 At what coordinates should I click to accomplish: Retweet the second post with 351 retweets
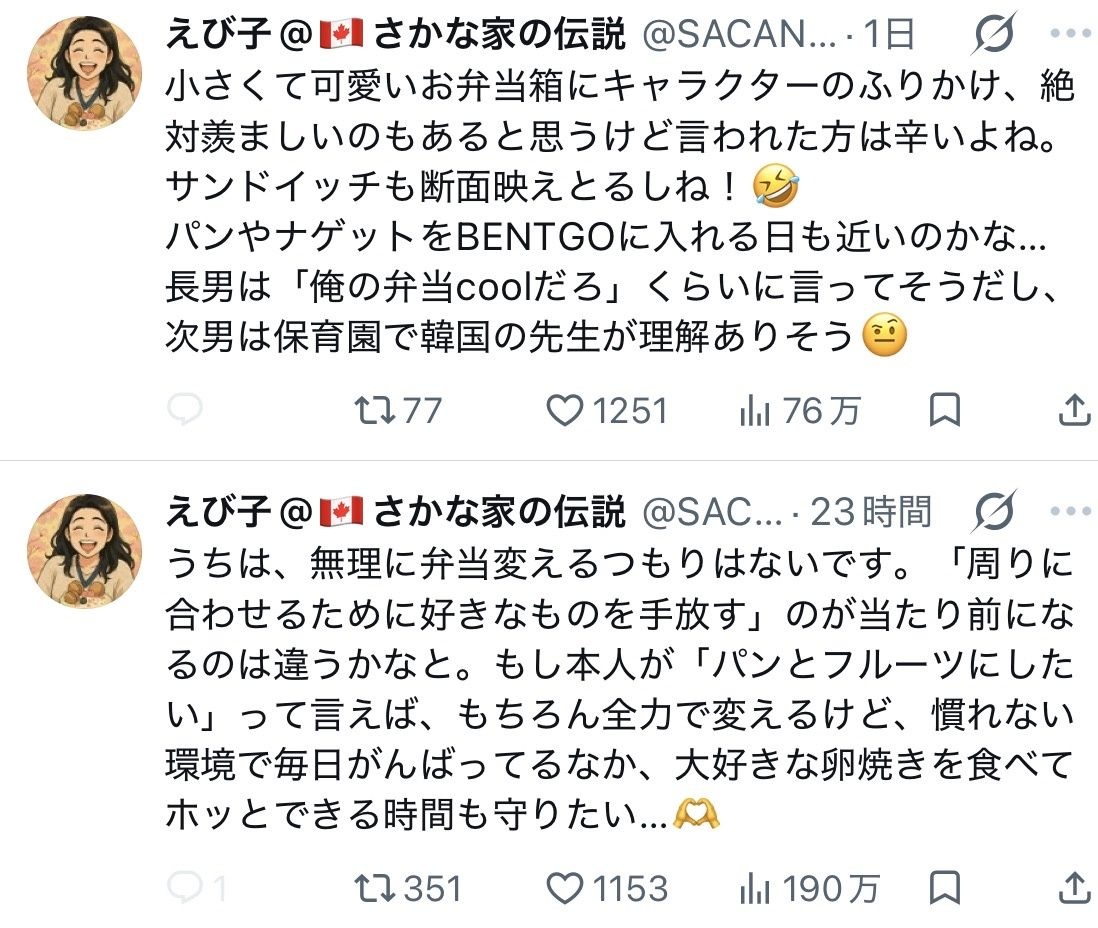tap(408, 889)
